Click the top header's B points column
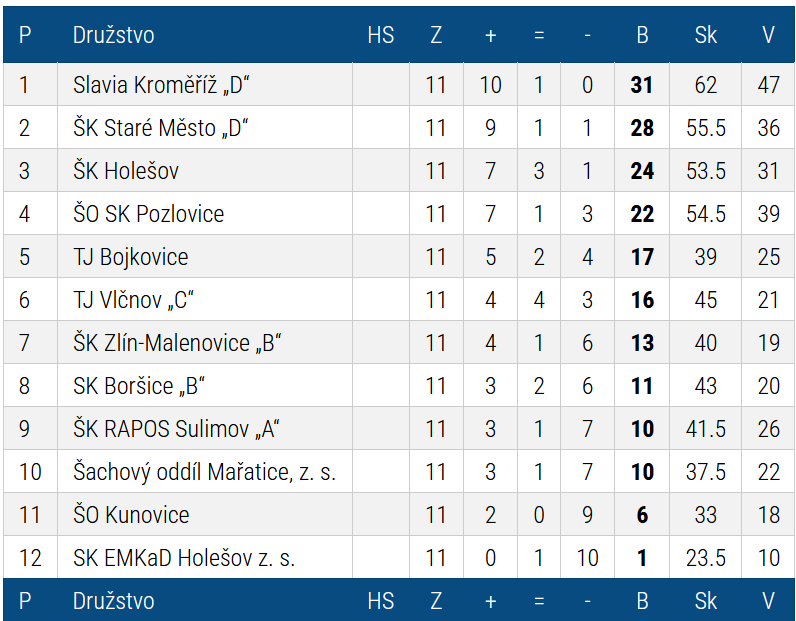The width and height of the screenshot is (796, 621). click(642, 35)
